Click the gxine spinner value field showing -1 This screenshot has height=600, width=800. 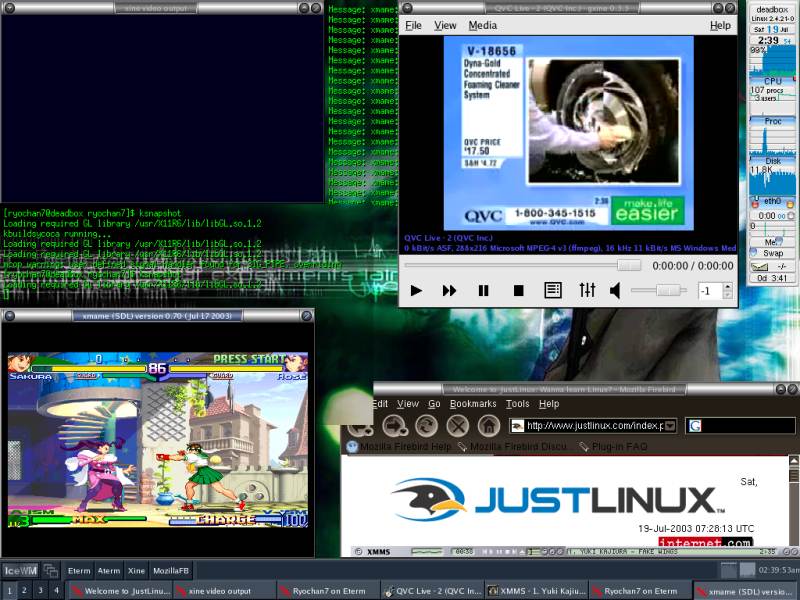[x=710, y=291]
